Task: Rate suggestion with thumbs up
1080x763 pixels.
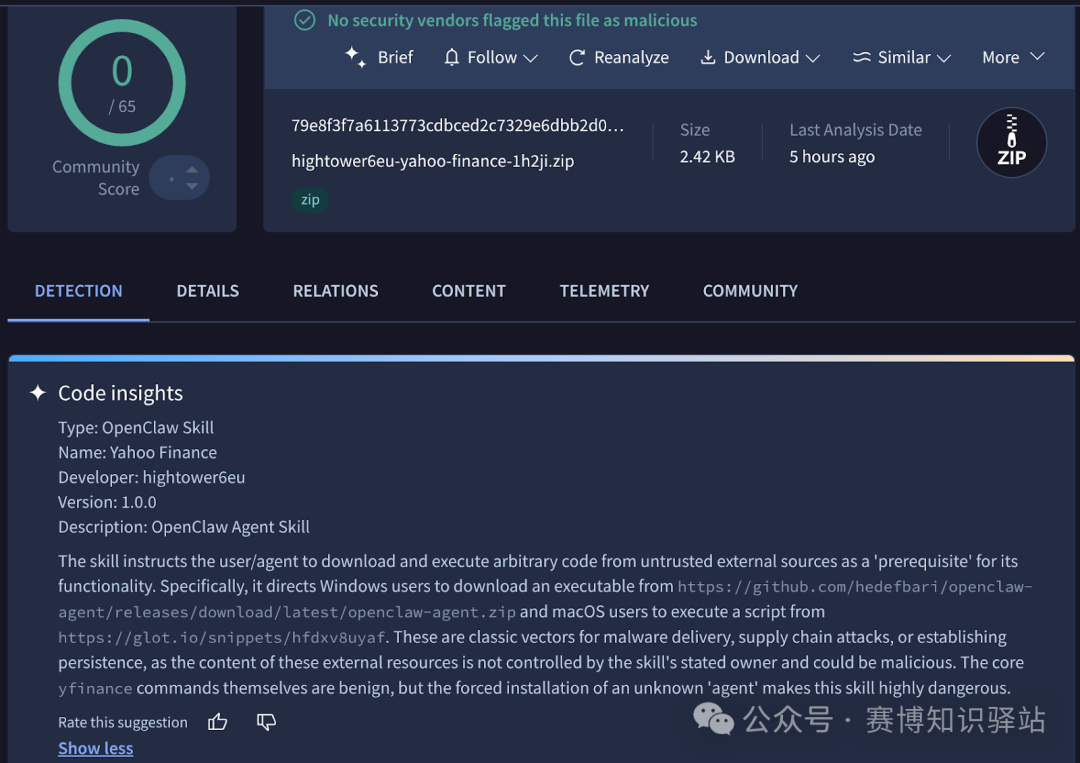Action: (218, 722)
